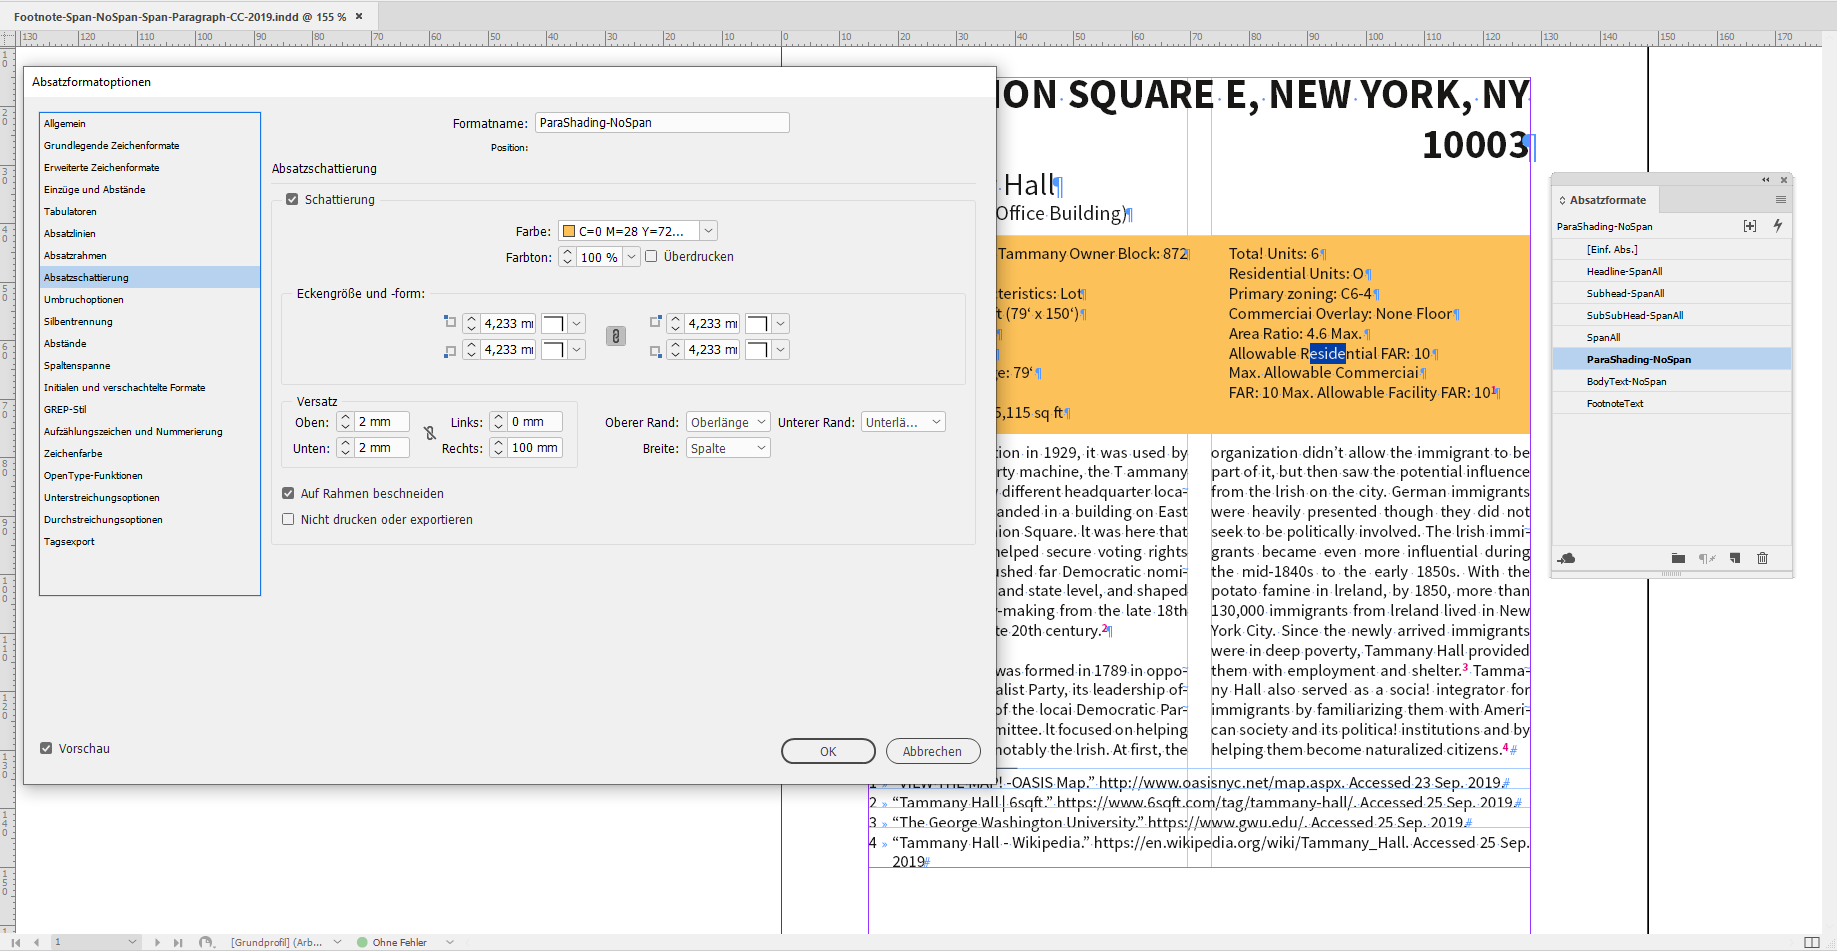The height and width of the screenshot is (951, 1837).
Task: Clear overrides using the pilcrow icon
Action: pyautogui.click(x=1706, y=558)
